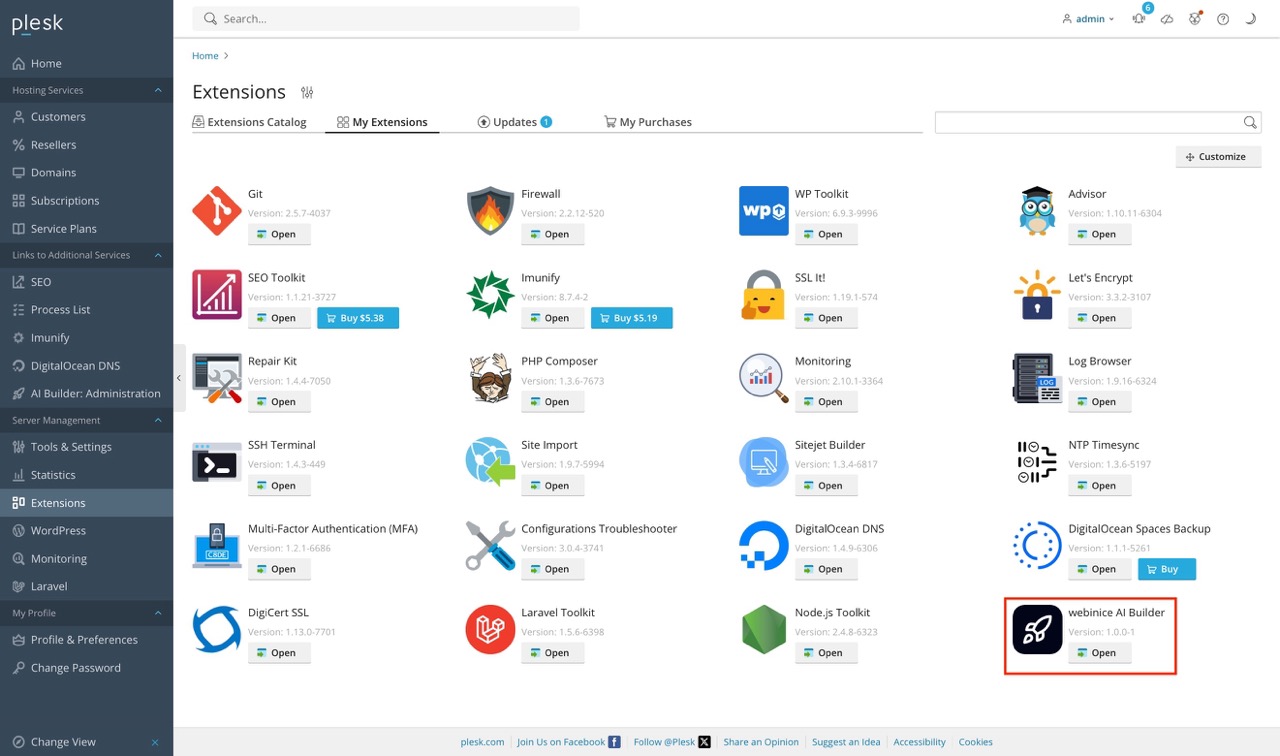Click Buy $5.38 for SEO Toolkit
The image size is (1280, 756).
[359, 317]
